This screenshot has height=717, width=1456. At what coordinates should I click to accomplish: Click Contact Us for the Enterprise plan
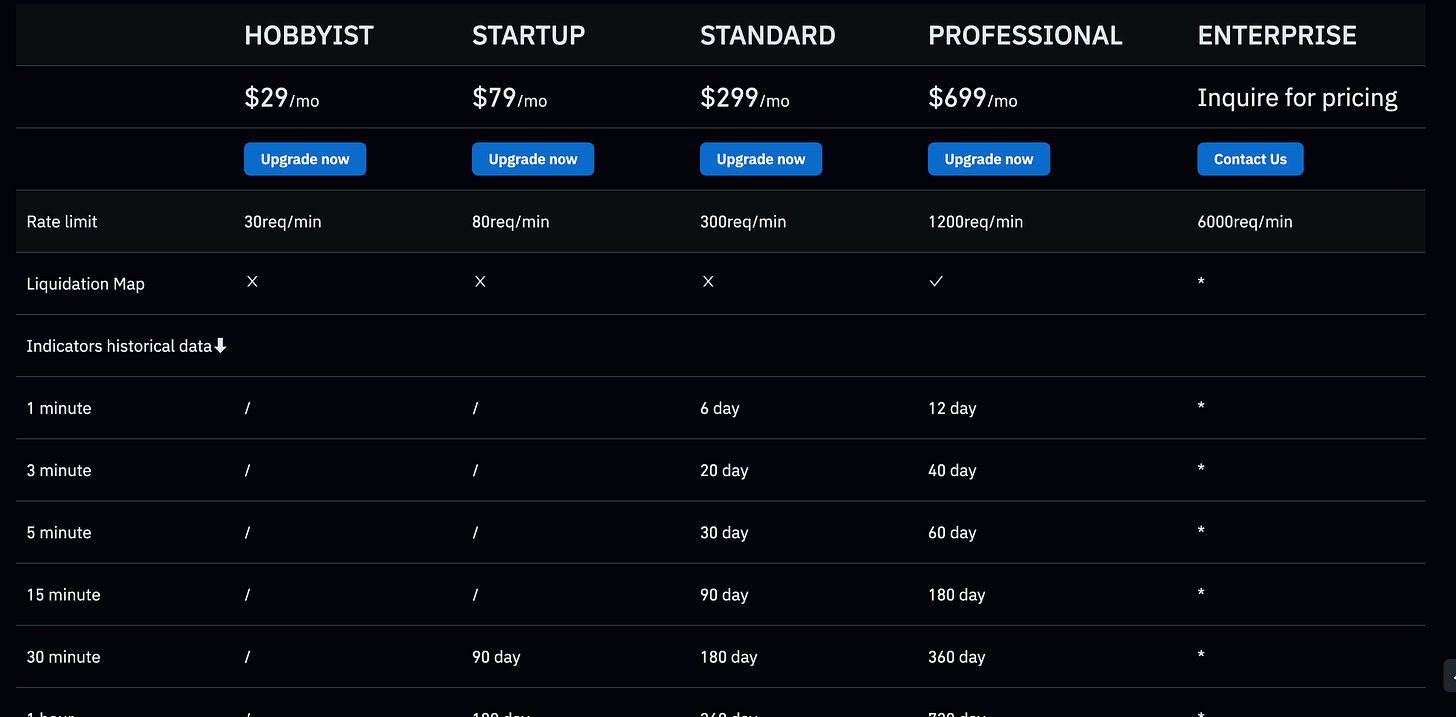click(x=1250, y=159)
